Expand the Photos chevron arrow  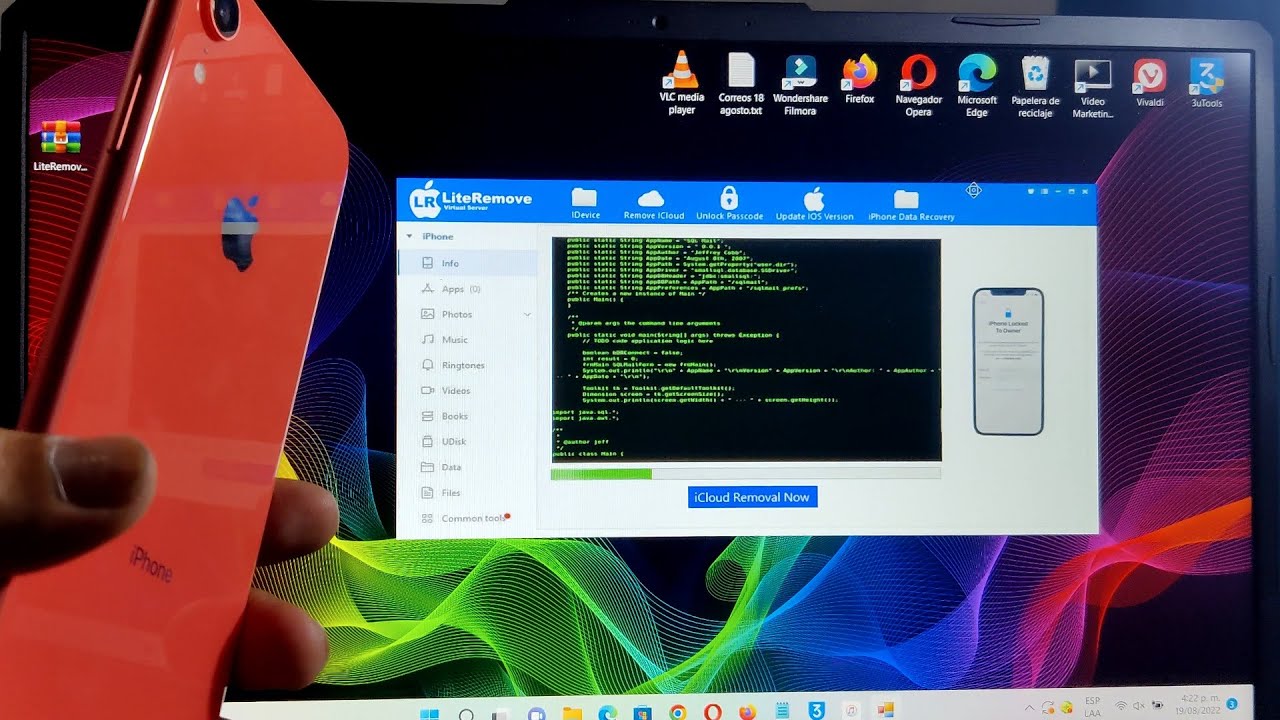click(527, 315)
